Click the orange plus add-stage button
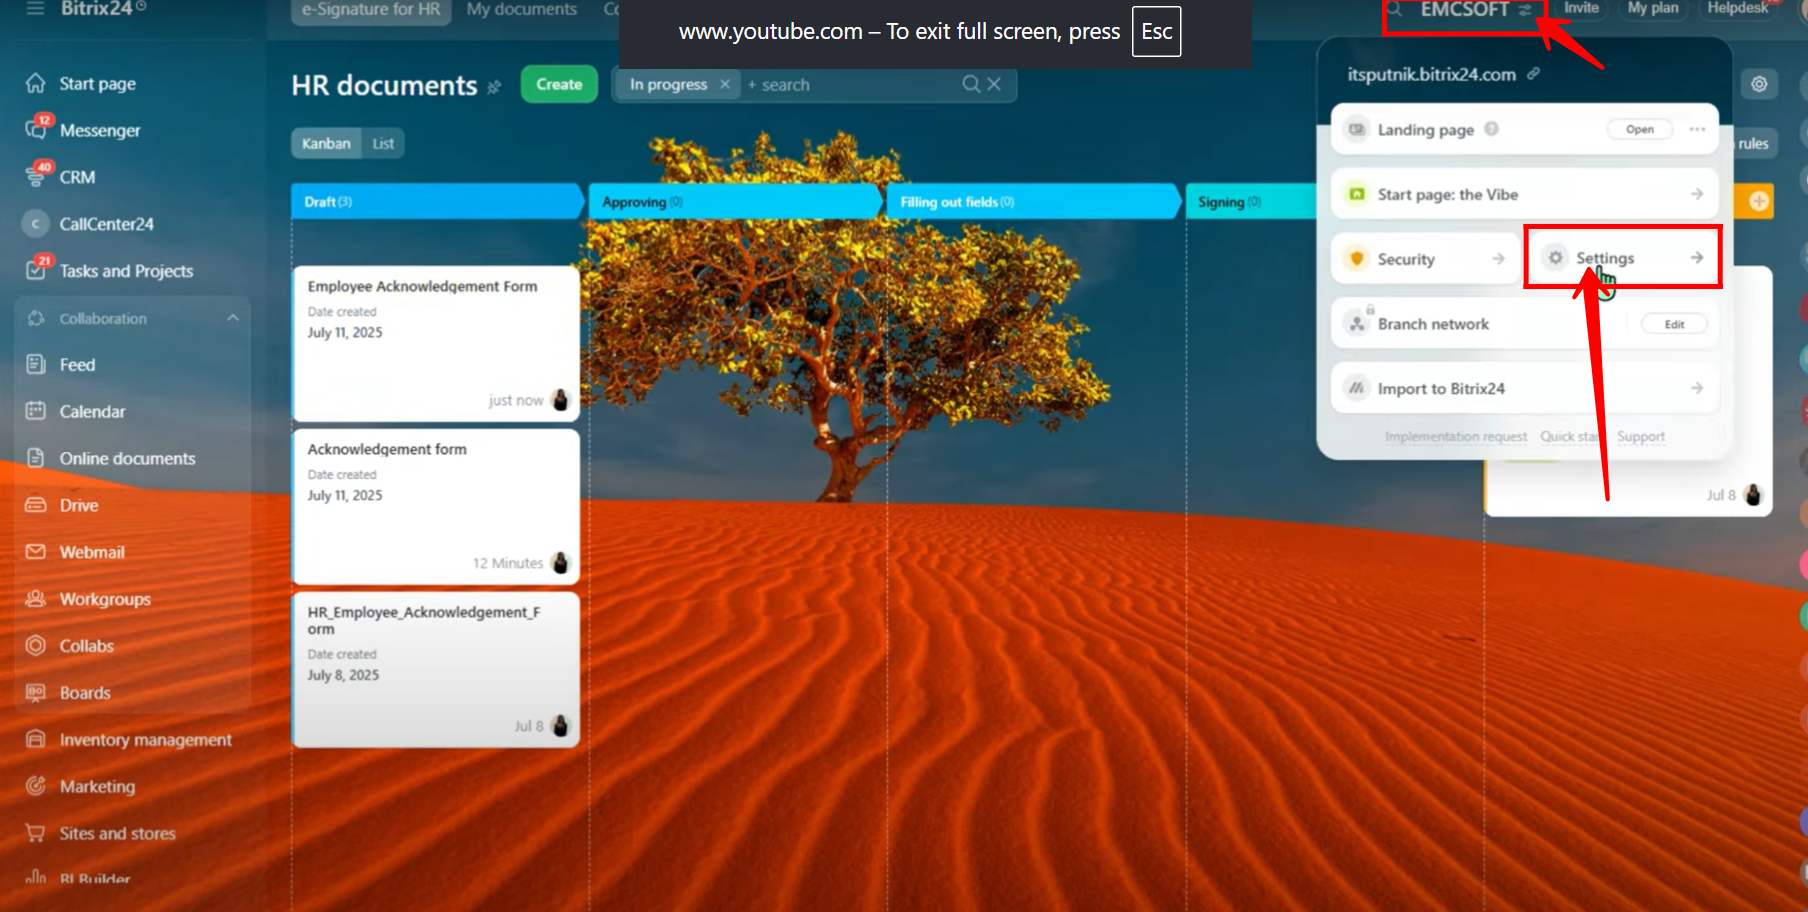This screenshot has width=1808, height=912. click(x=1759, y=201)
